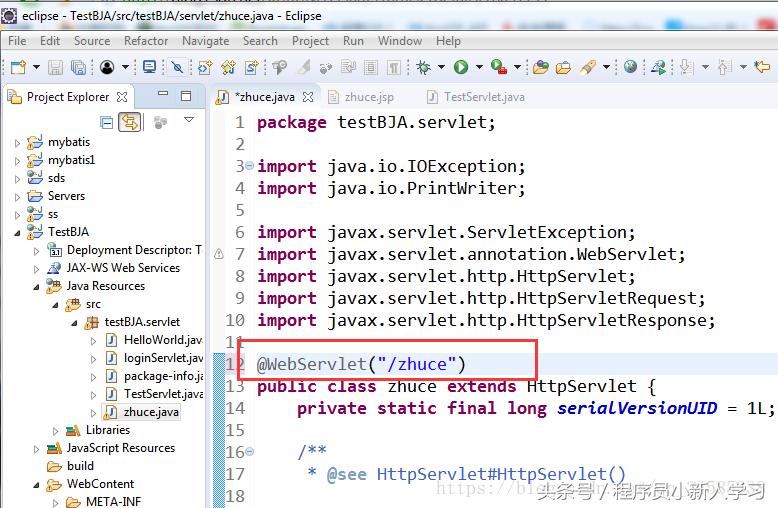Select HelloWorld.java in Project Explorer
The height and width of the screenshot is (508, 778).
[162, 340]
